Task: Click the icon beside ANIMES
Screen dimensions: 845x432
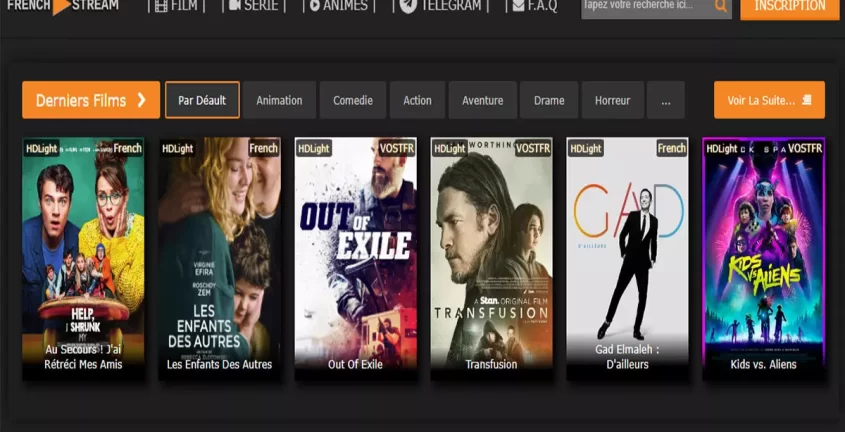Action: click(315, 6)
